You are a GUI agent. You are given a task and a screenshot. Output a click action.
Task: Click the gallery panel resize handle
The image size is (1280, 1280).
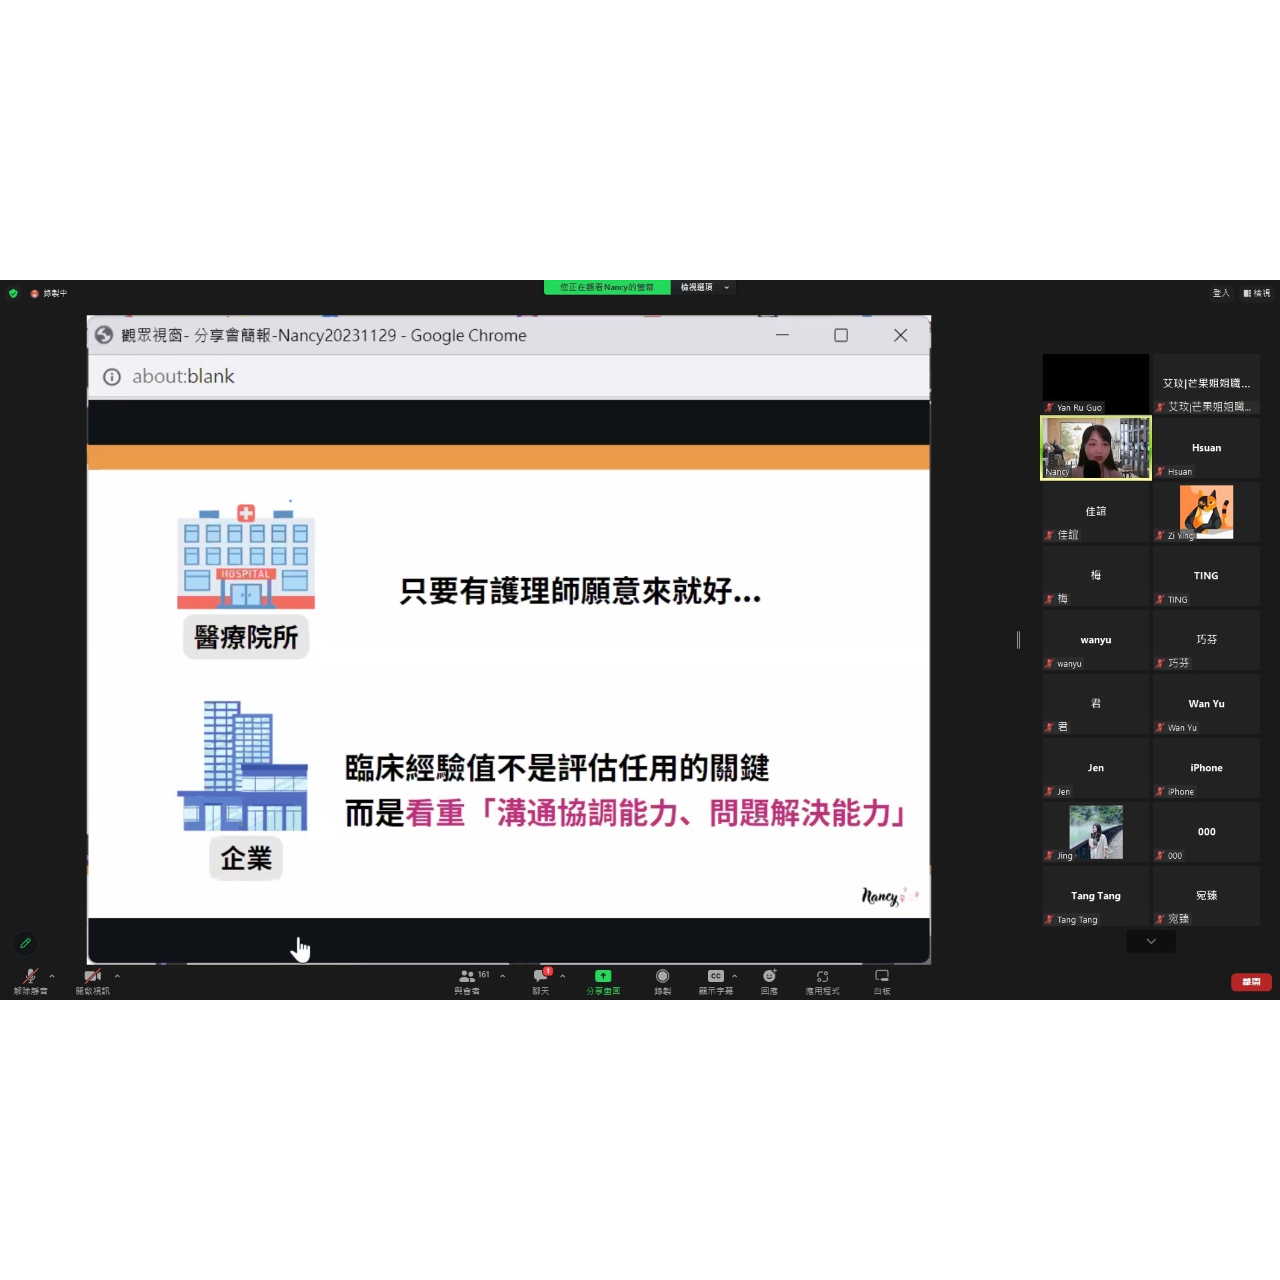coord(1018,640)
